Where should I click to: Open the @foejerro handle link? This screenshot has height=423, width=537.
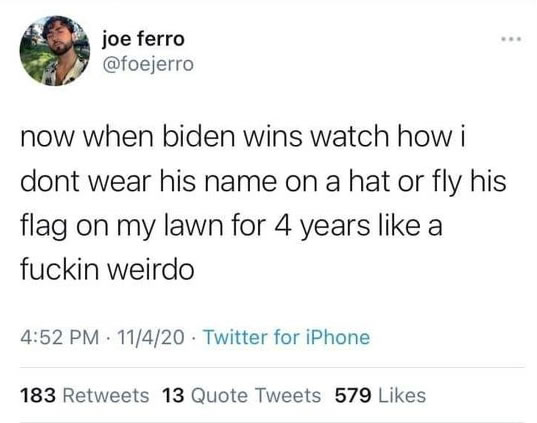pyautogui.click(x=148, y=64)
